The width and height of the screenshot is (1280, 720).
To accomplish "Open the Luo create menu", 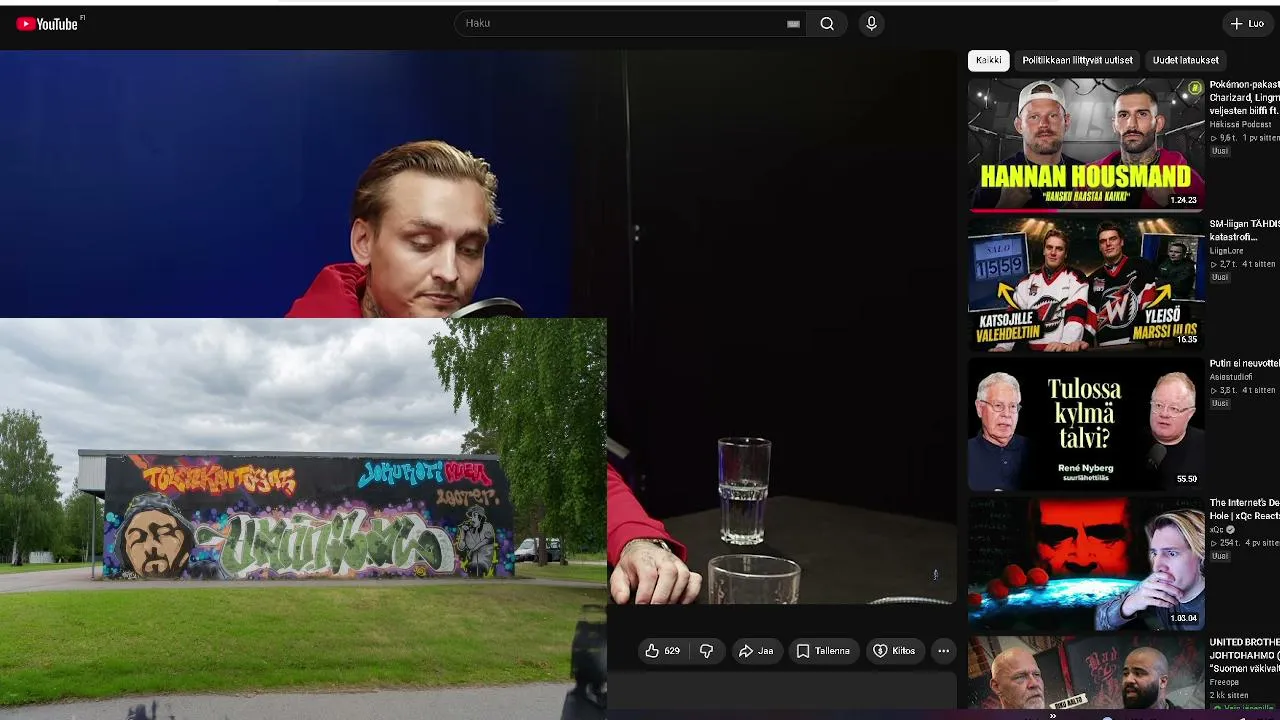I will coord(1248,24).
